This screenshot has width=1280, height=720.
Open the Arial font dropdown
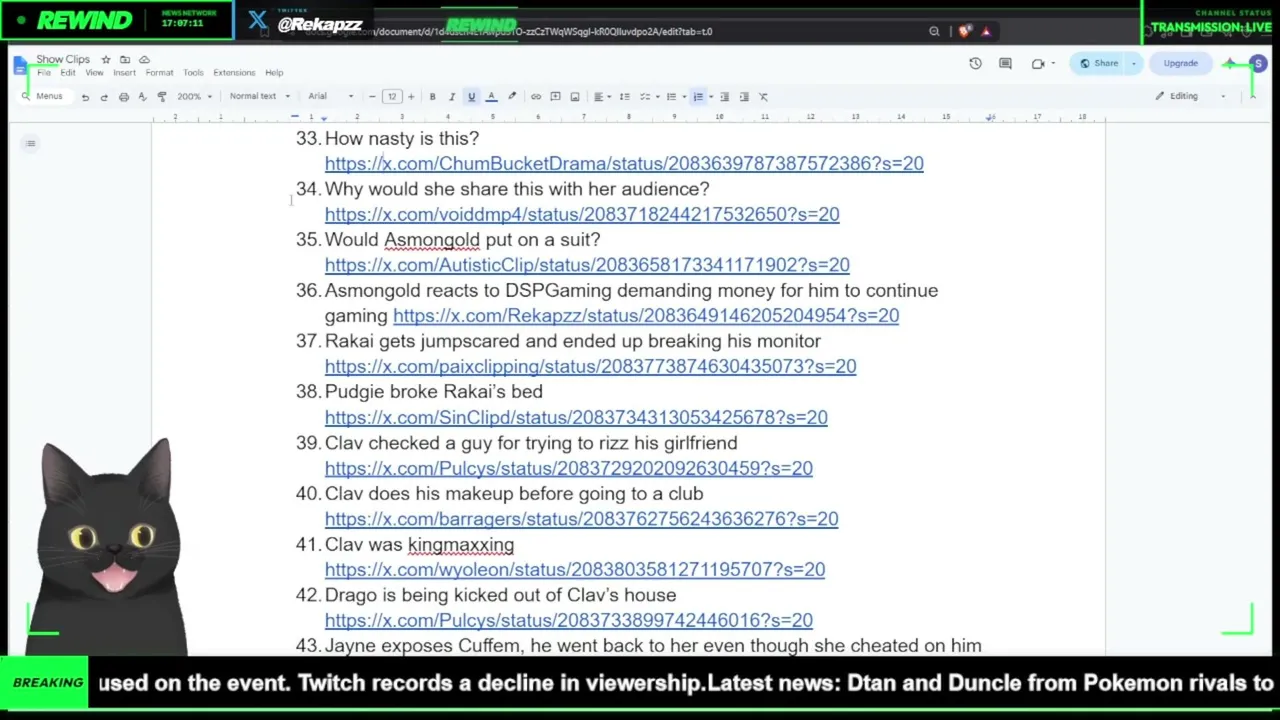330,97
